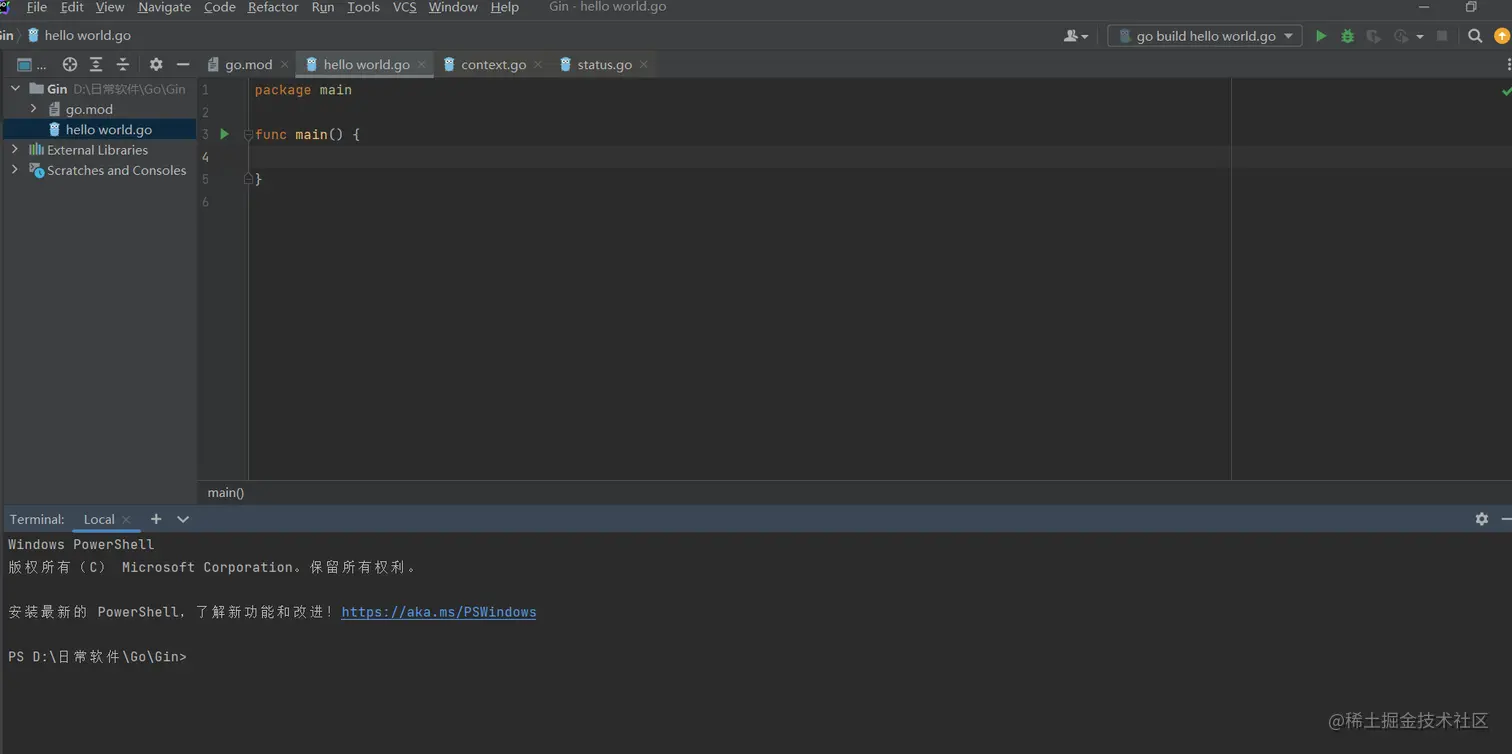Click the Run with Coverage icon
This screenshot has height=754, width=1512.
point(1373,36)
